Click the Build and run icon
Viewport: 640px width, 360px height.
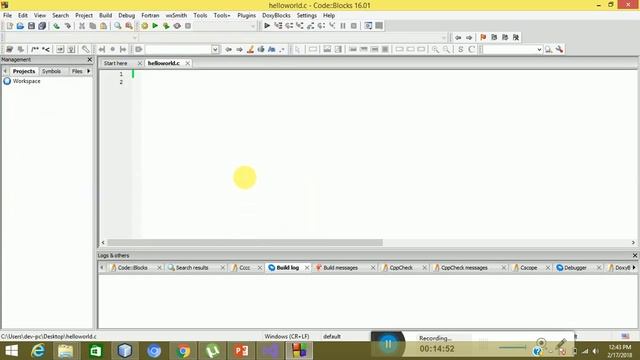[x=166, y=26]
